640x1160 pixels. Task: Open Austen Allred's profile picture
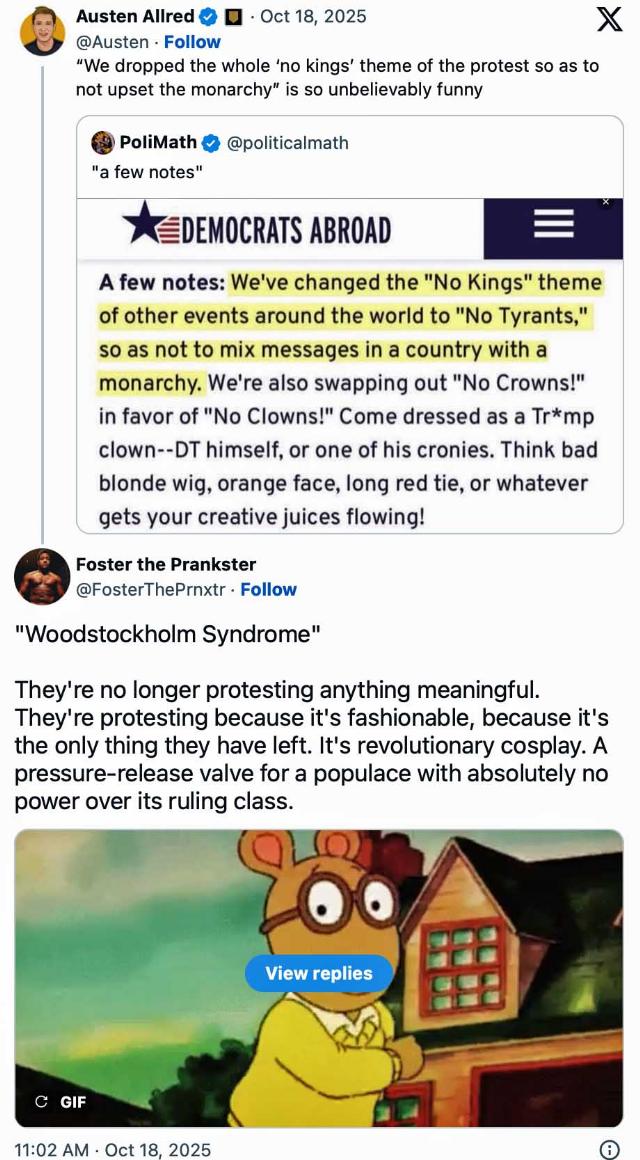tap(42, 29)
